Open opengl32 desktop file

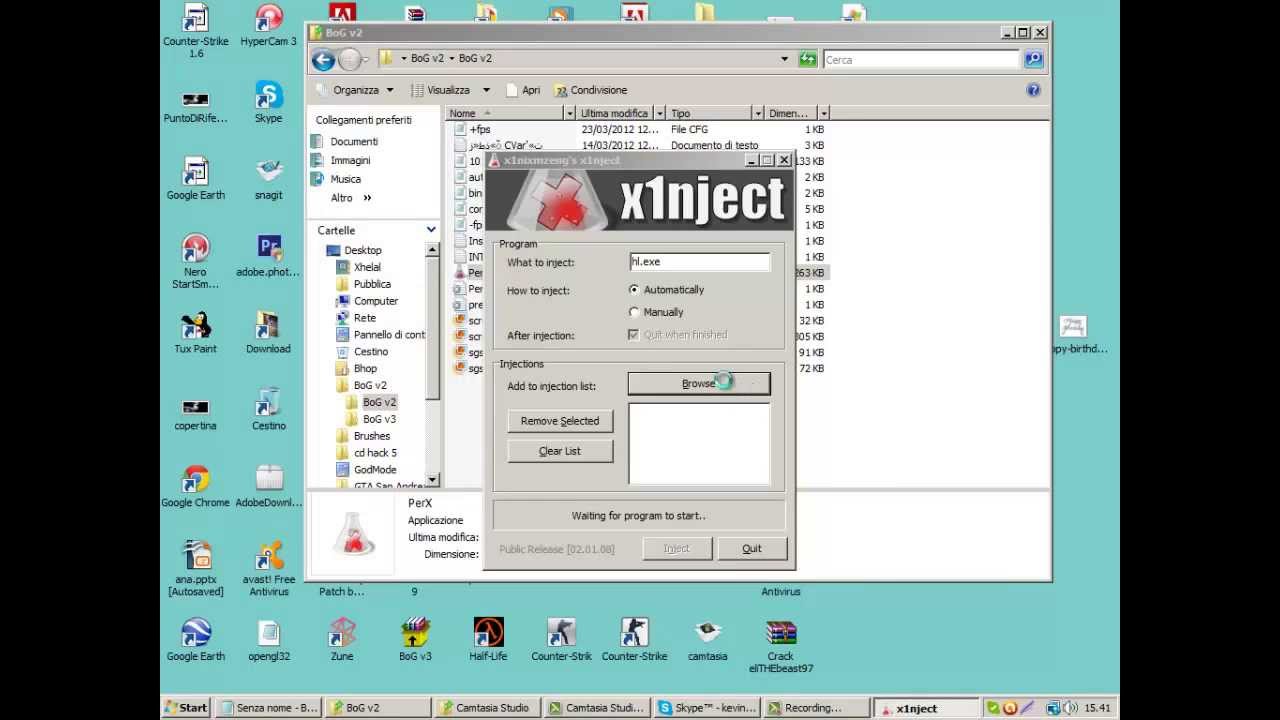point(268,640)
